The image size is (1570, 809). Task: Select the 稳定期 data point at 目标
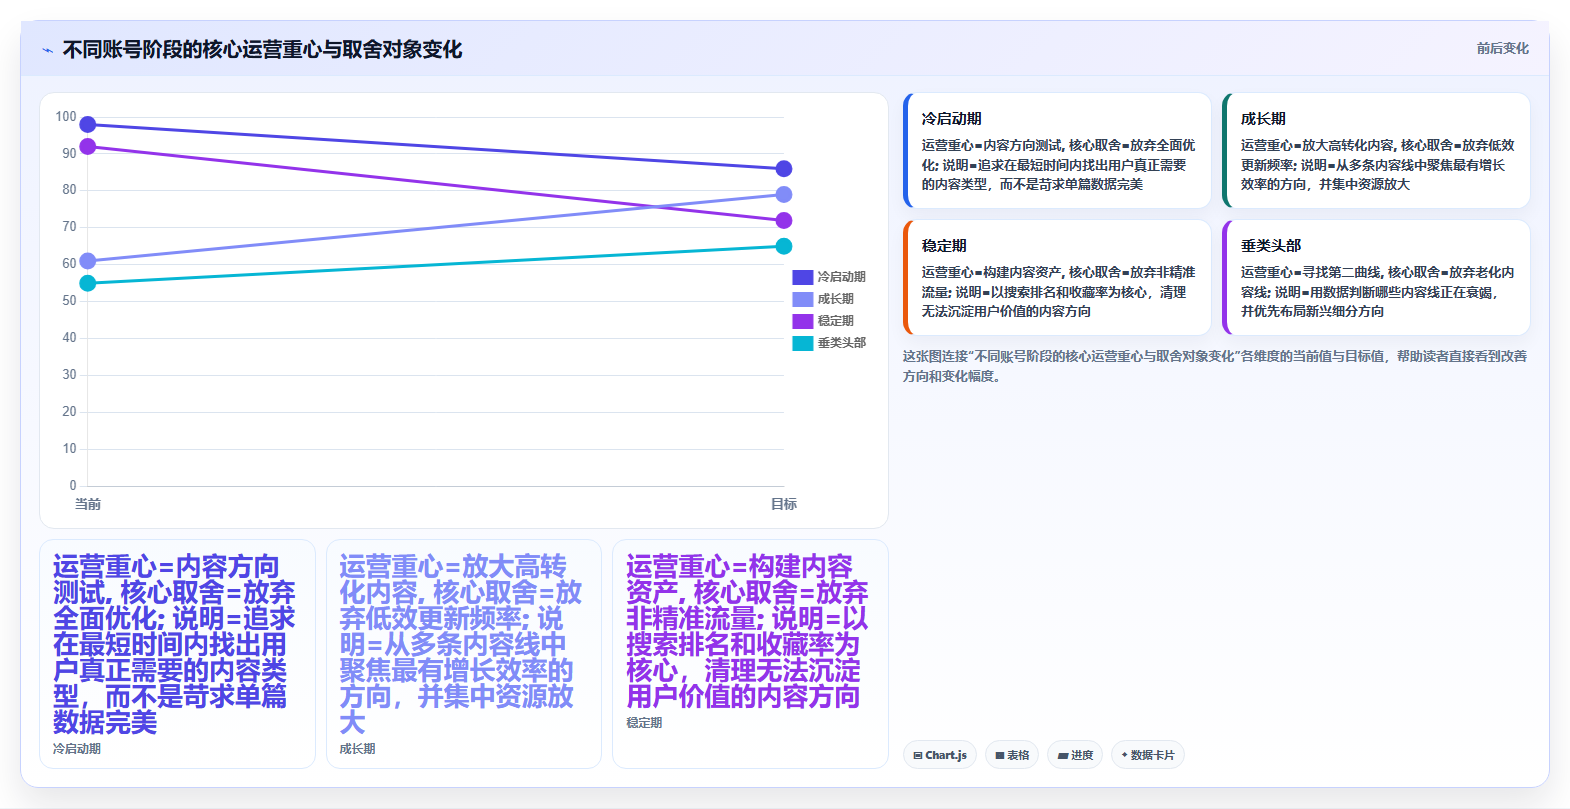pos(784,220)
